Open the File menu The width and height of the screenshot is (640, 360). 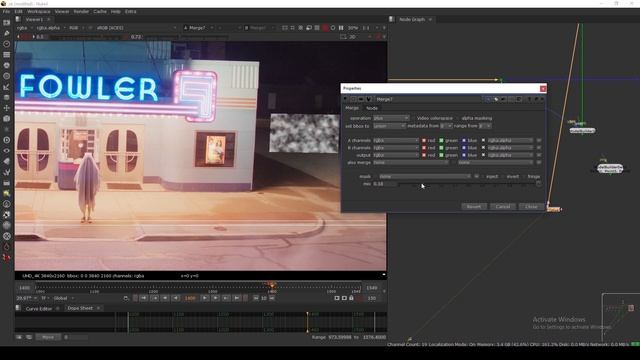[6, 11]
